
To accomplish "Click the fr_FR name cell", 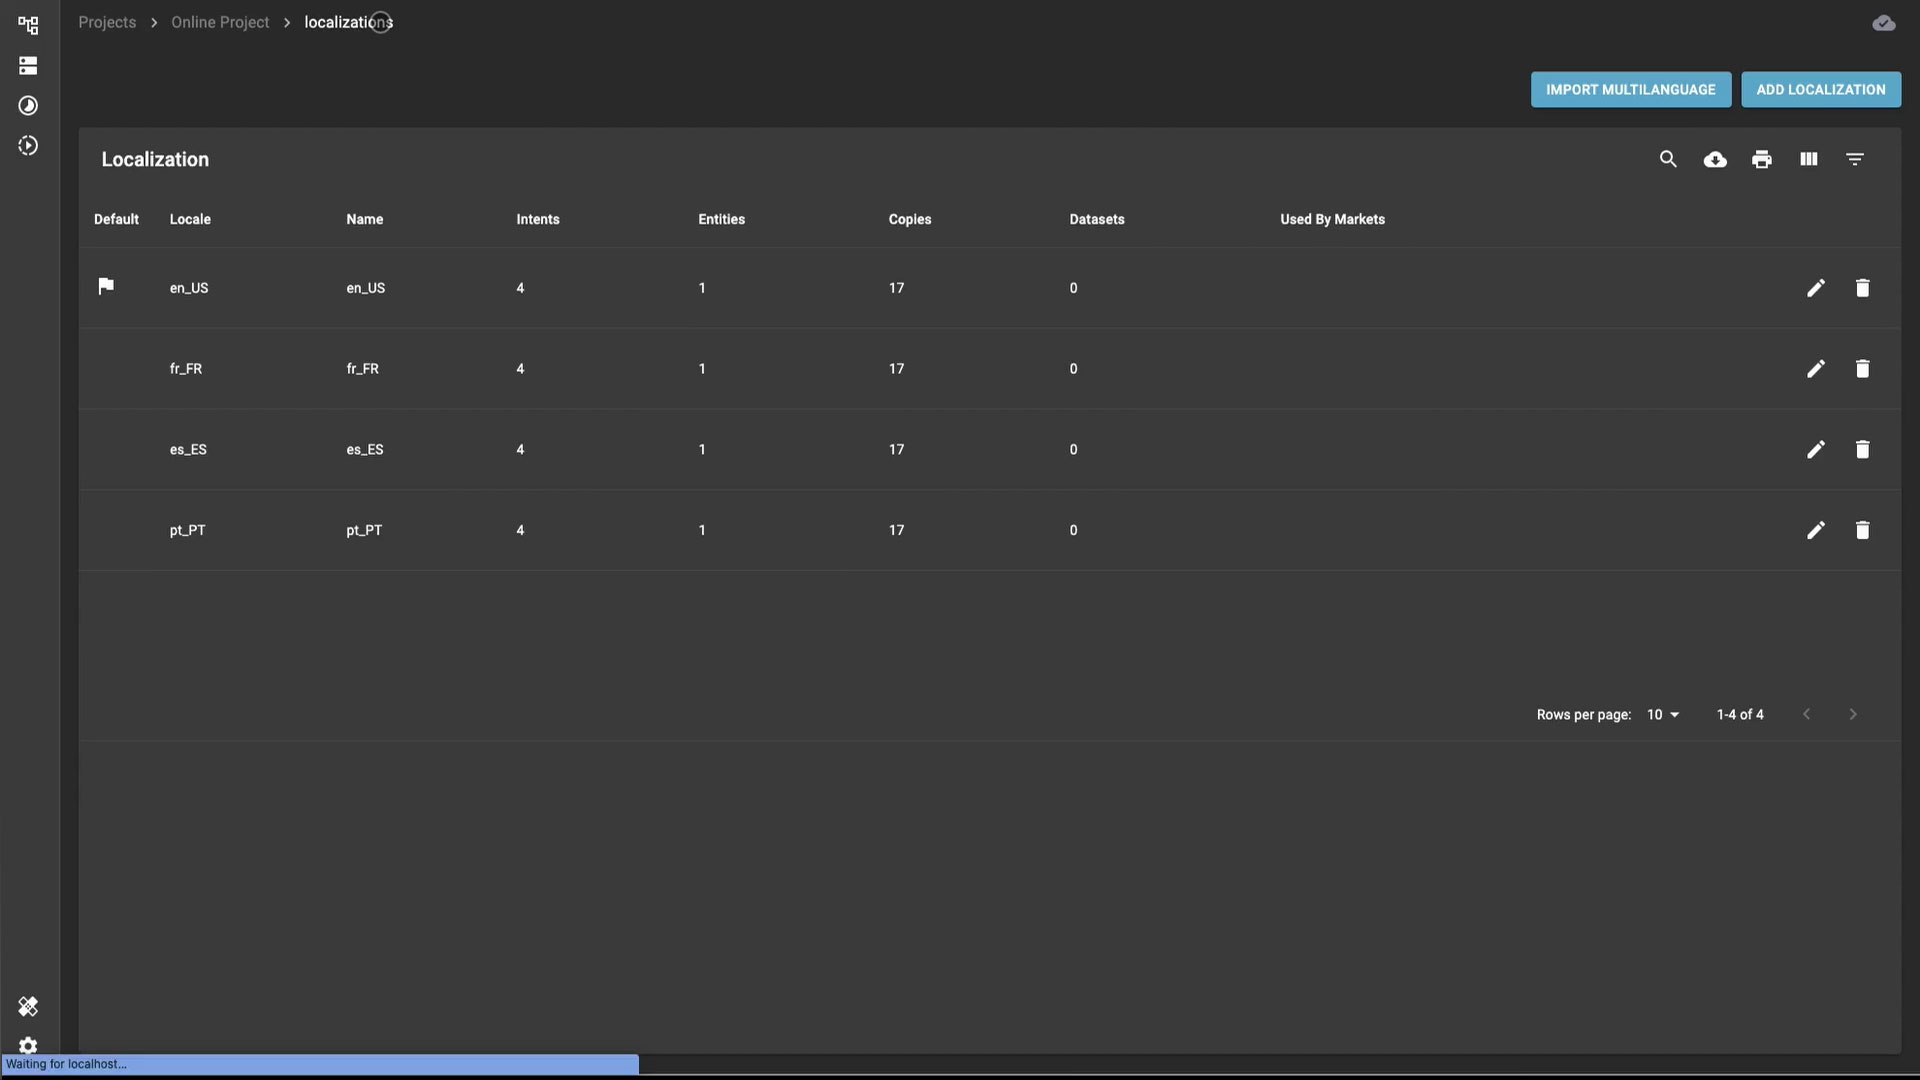I will click(x=363, y=369).
